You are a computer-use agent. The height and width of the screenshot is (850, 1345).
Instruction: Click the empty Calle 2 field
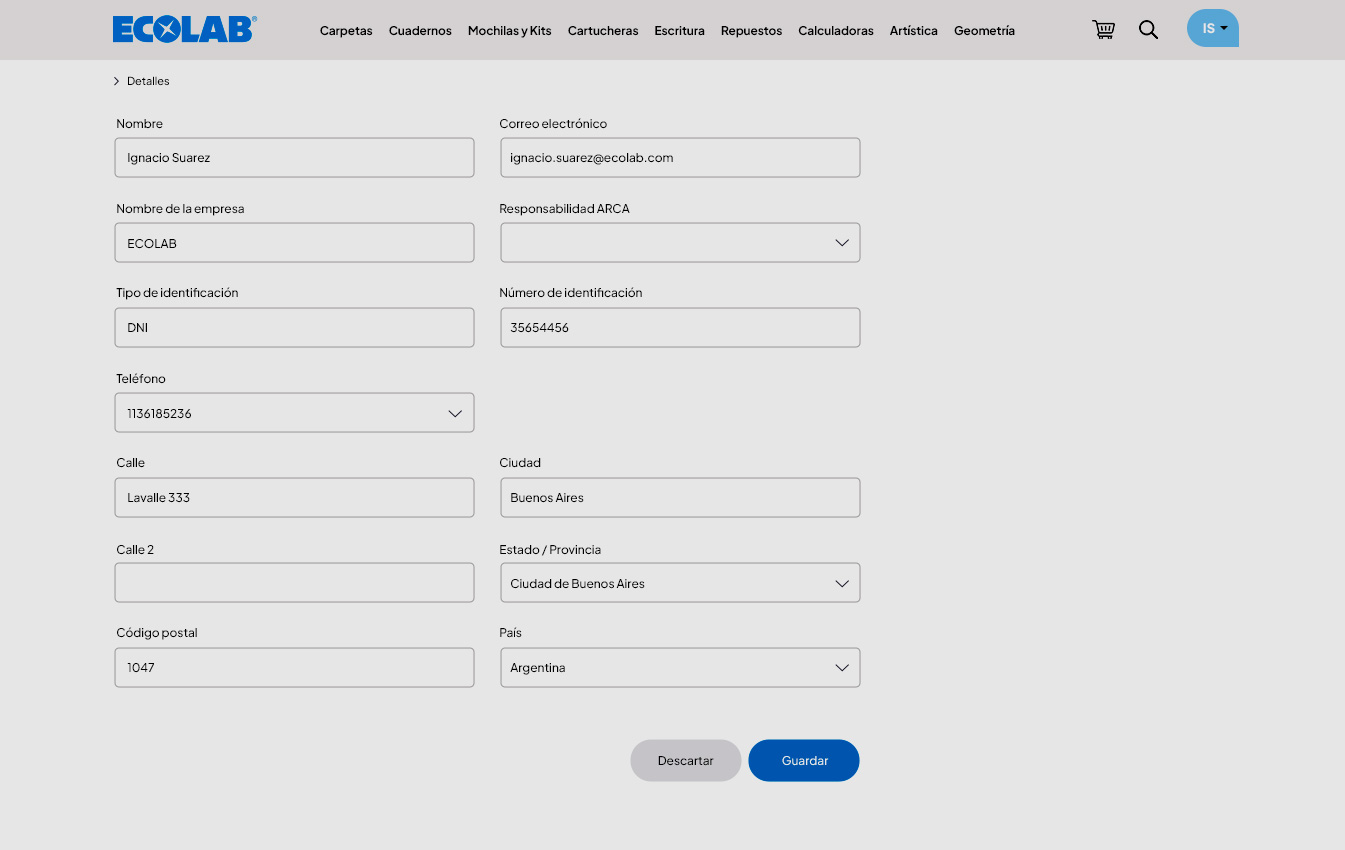[x=294, y=583]
